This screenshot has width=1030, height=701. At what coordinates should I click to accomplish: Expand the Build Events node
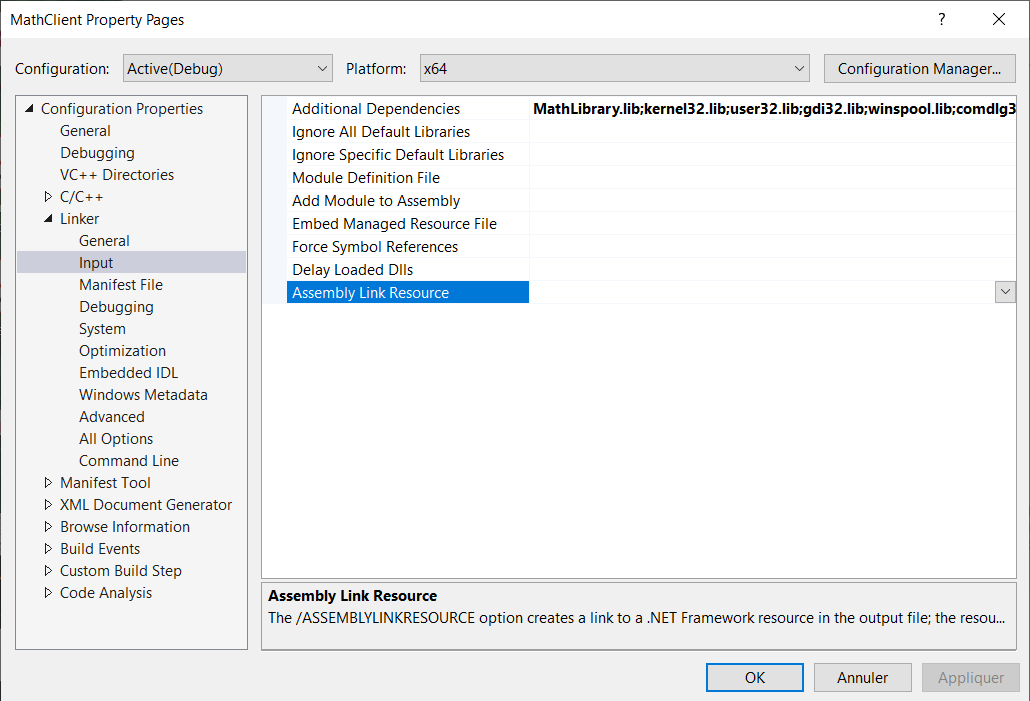tap(49, 549)
